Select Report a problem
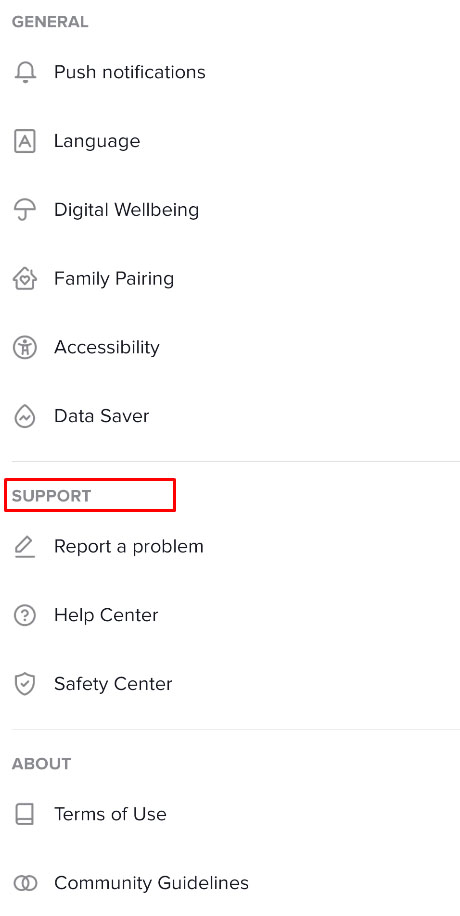460x916 pixels. pos(230,547)
